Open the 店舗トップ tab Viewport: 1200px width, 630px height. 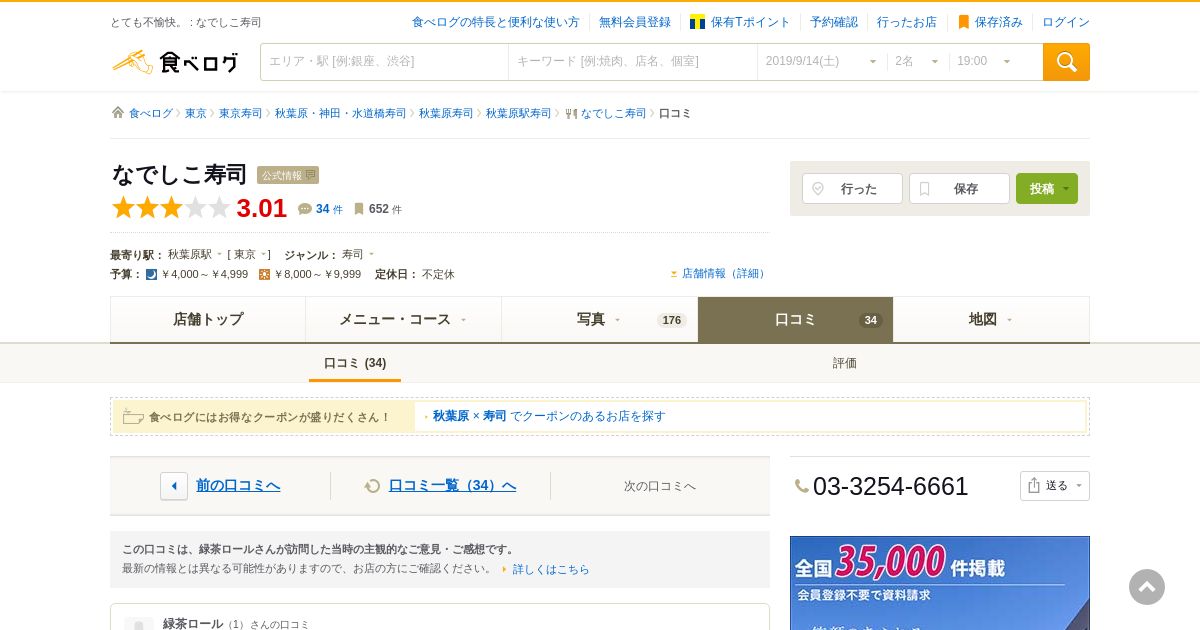pyautogui.click(x=208, y=320)
